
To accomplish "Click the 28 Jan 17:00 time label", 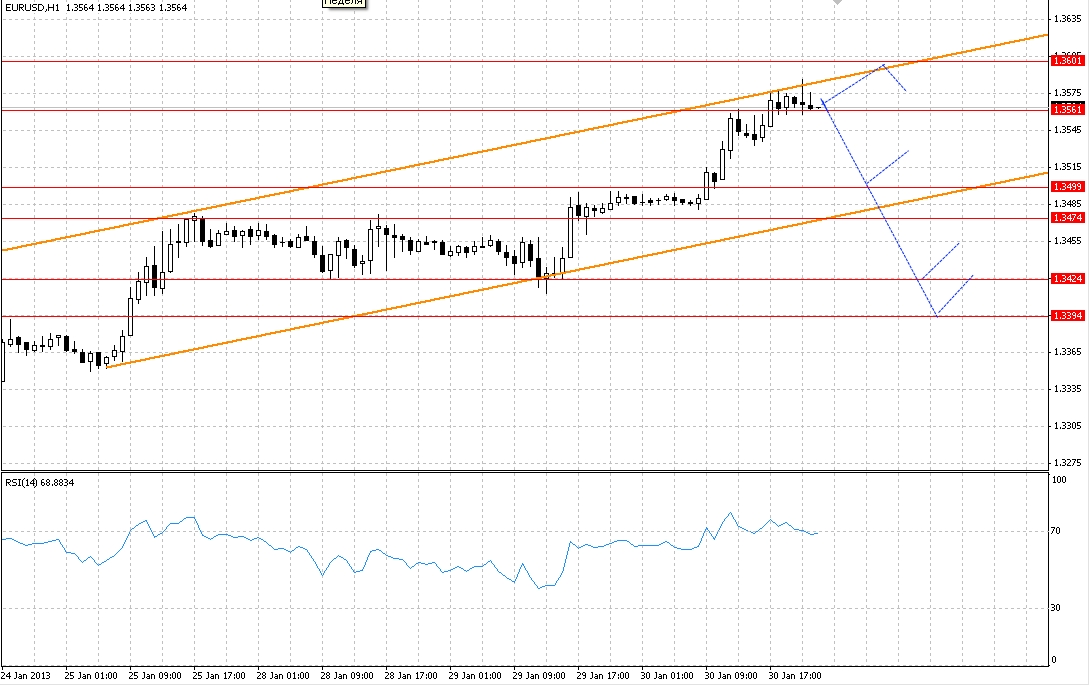I will coord(410,676).
